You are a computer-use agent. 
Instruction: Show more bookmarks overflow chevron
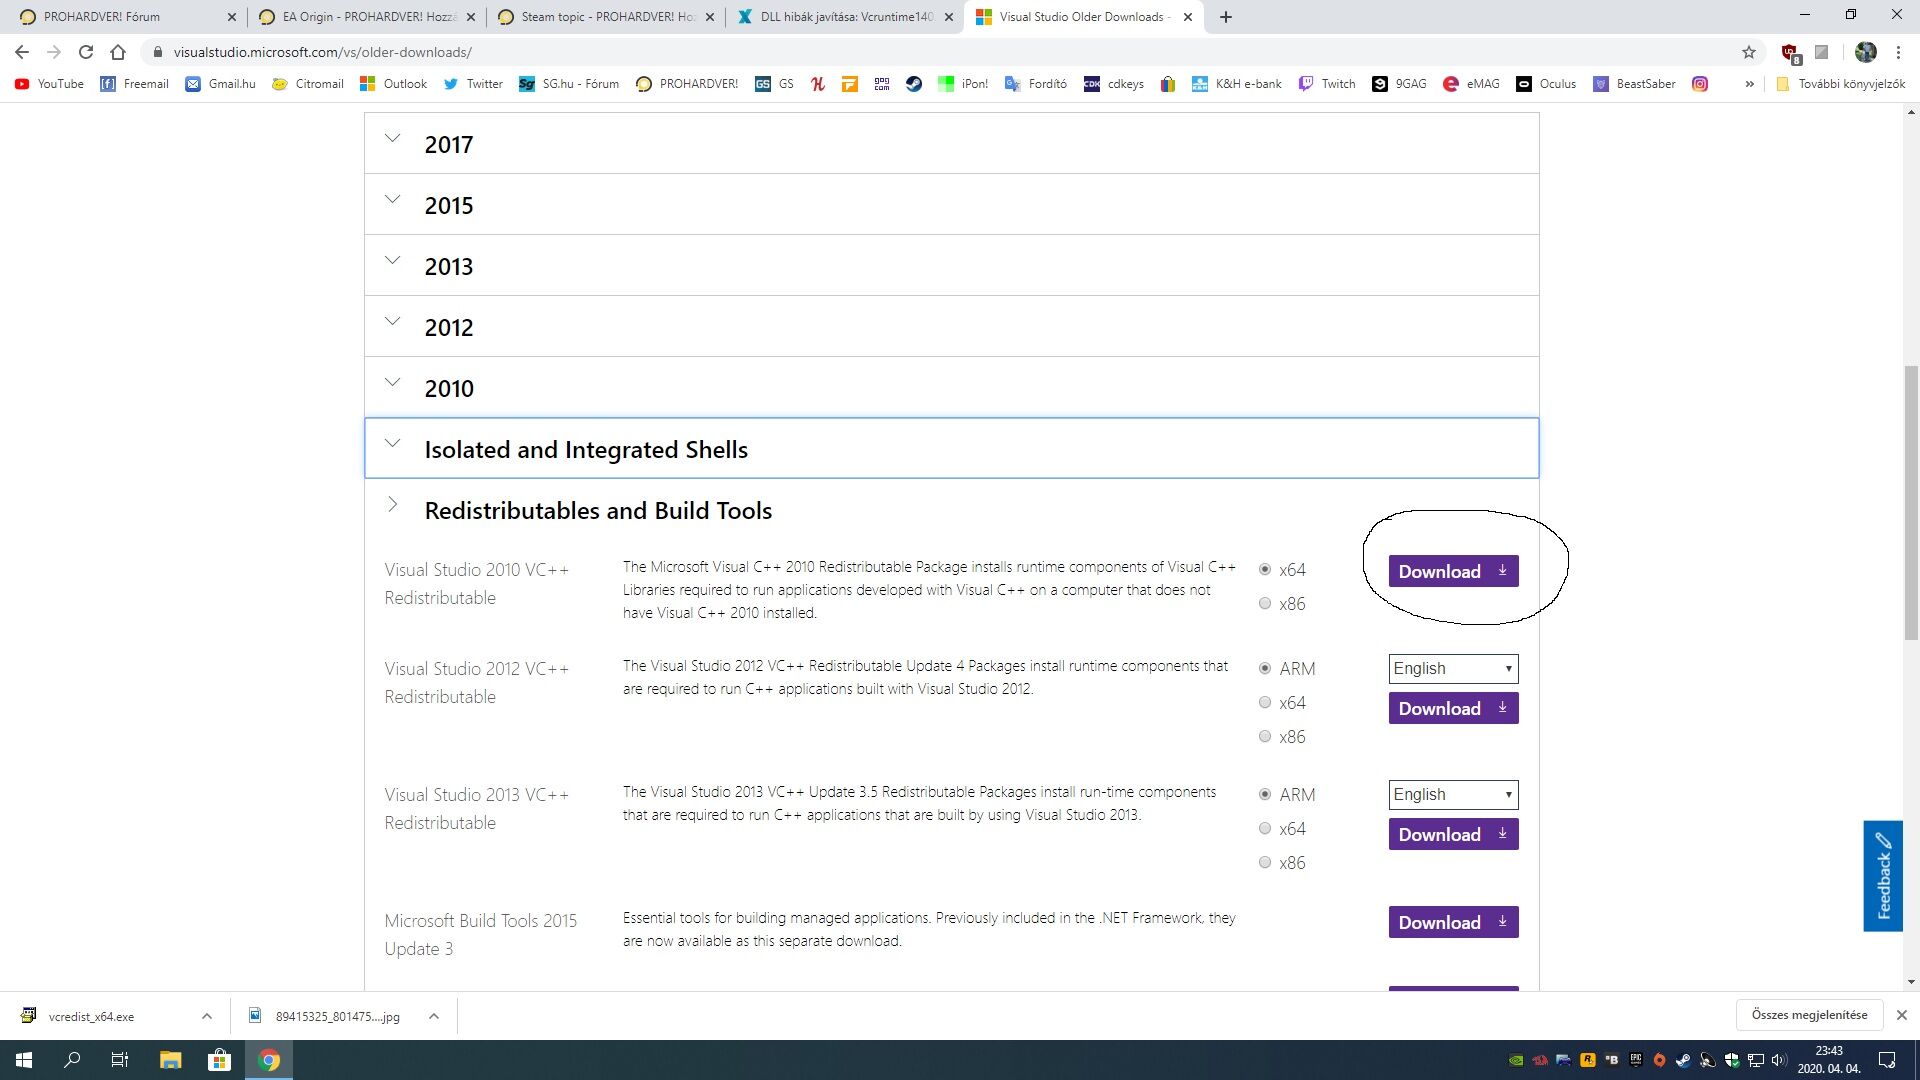click(1749, 84)
